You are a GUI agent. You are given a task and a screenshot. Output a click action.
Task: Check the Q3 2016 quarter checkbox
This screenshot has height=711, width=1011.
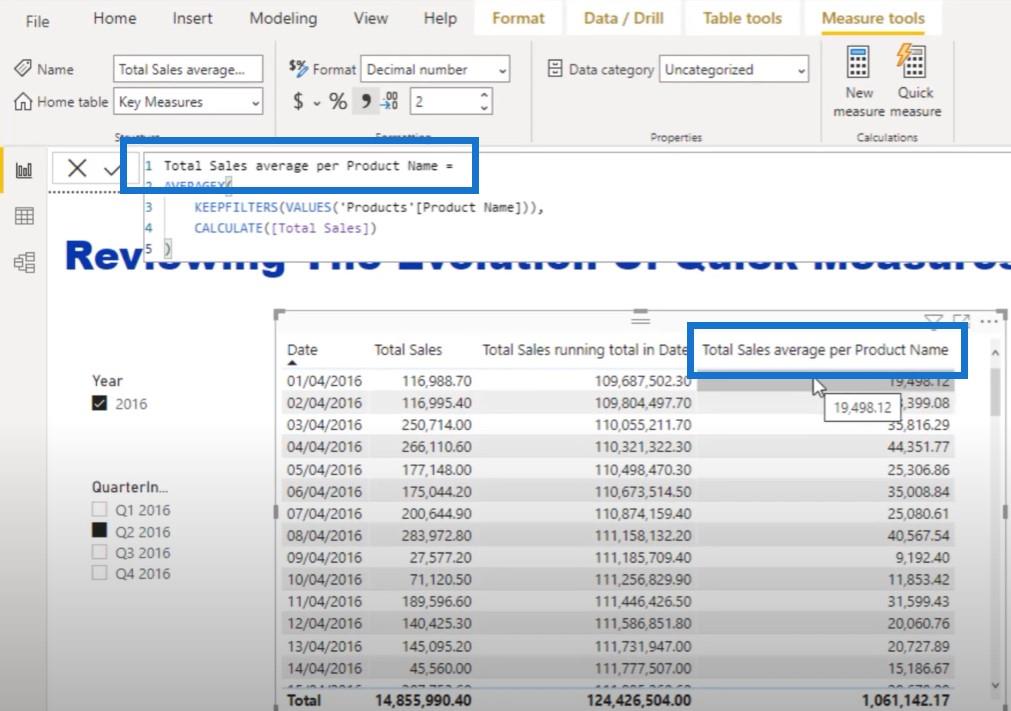click(x=99, y=552)
